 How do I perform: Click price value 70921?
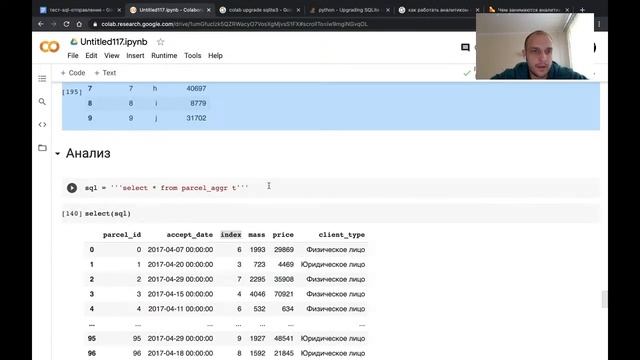click(x=284, y=294)
